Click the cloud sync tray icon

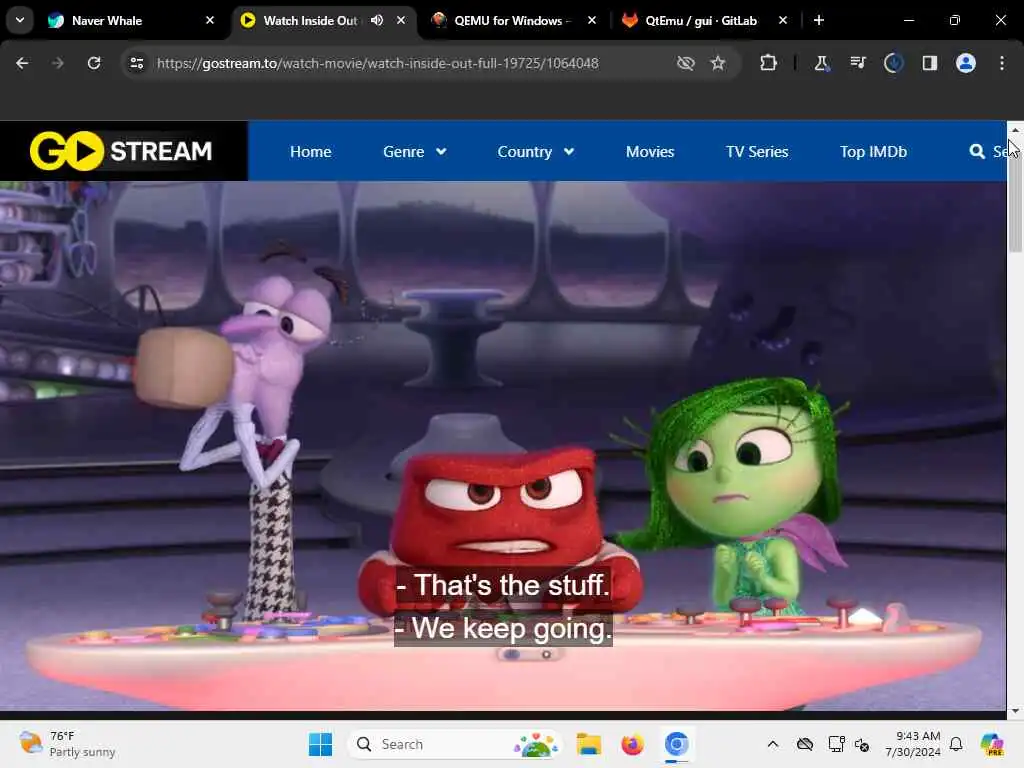pos(805,744)
